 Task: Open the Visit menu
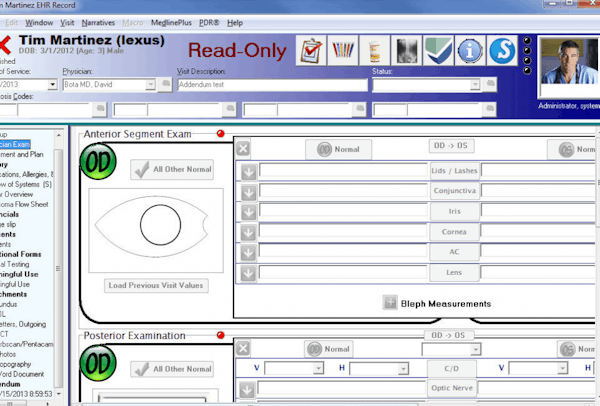(x=67, y=23)
